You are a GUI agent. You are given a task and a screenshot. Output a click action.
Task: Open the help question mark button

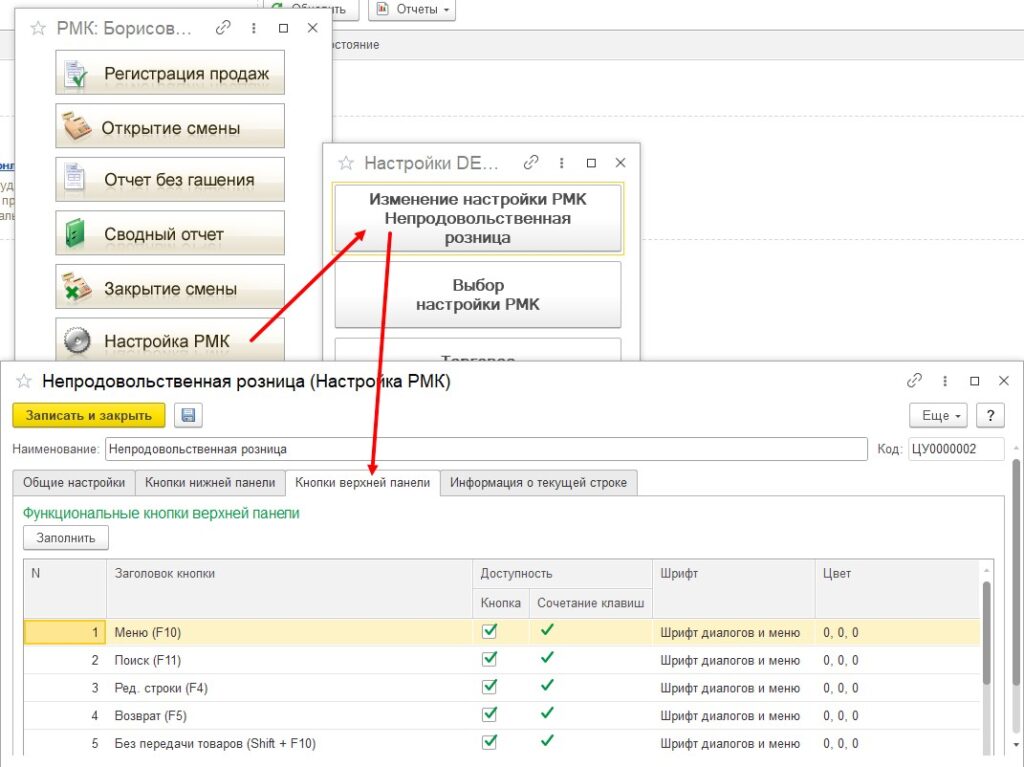pos(989,415)
